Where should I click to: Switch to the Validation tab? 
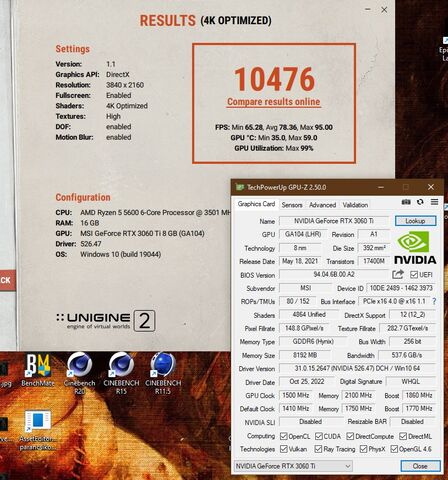355,205
